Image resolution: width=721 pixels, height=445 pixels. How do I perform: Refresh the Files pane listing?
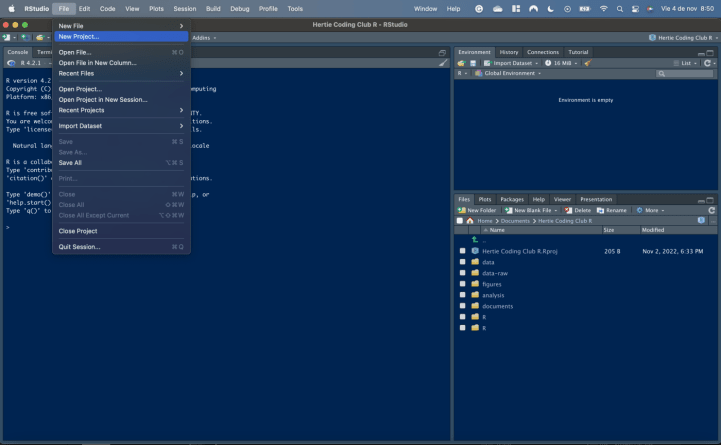click(x=711, y=210)
